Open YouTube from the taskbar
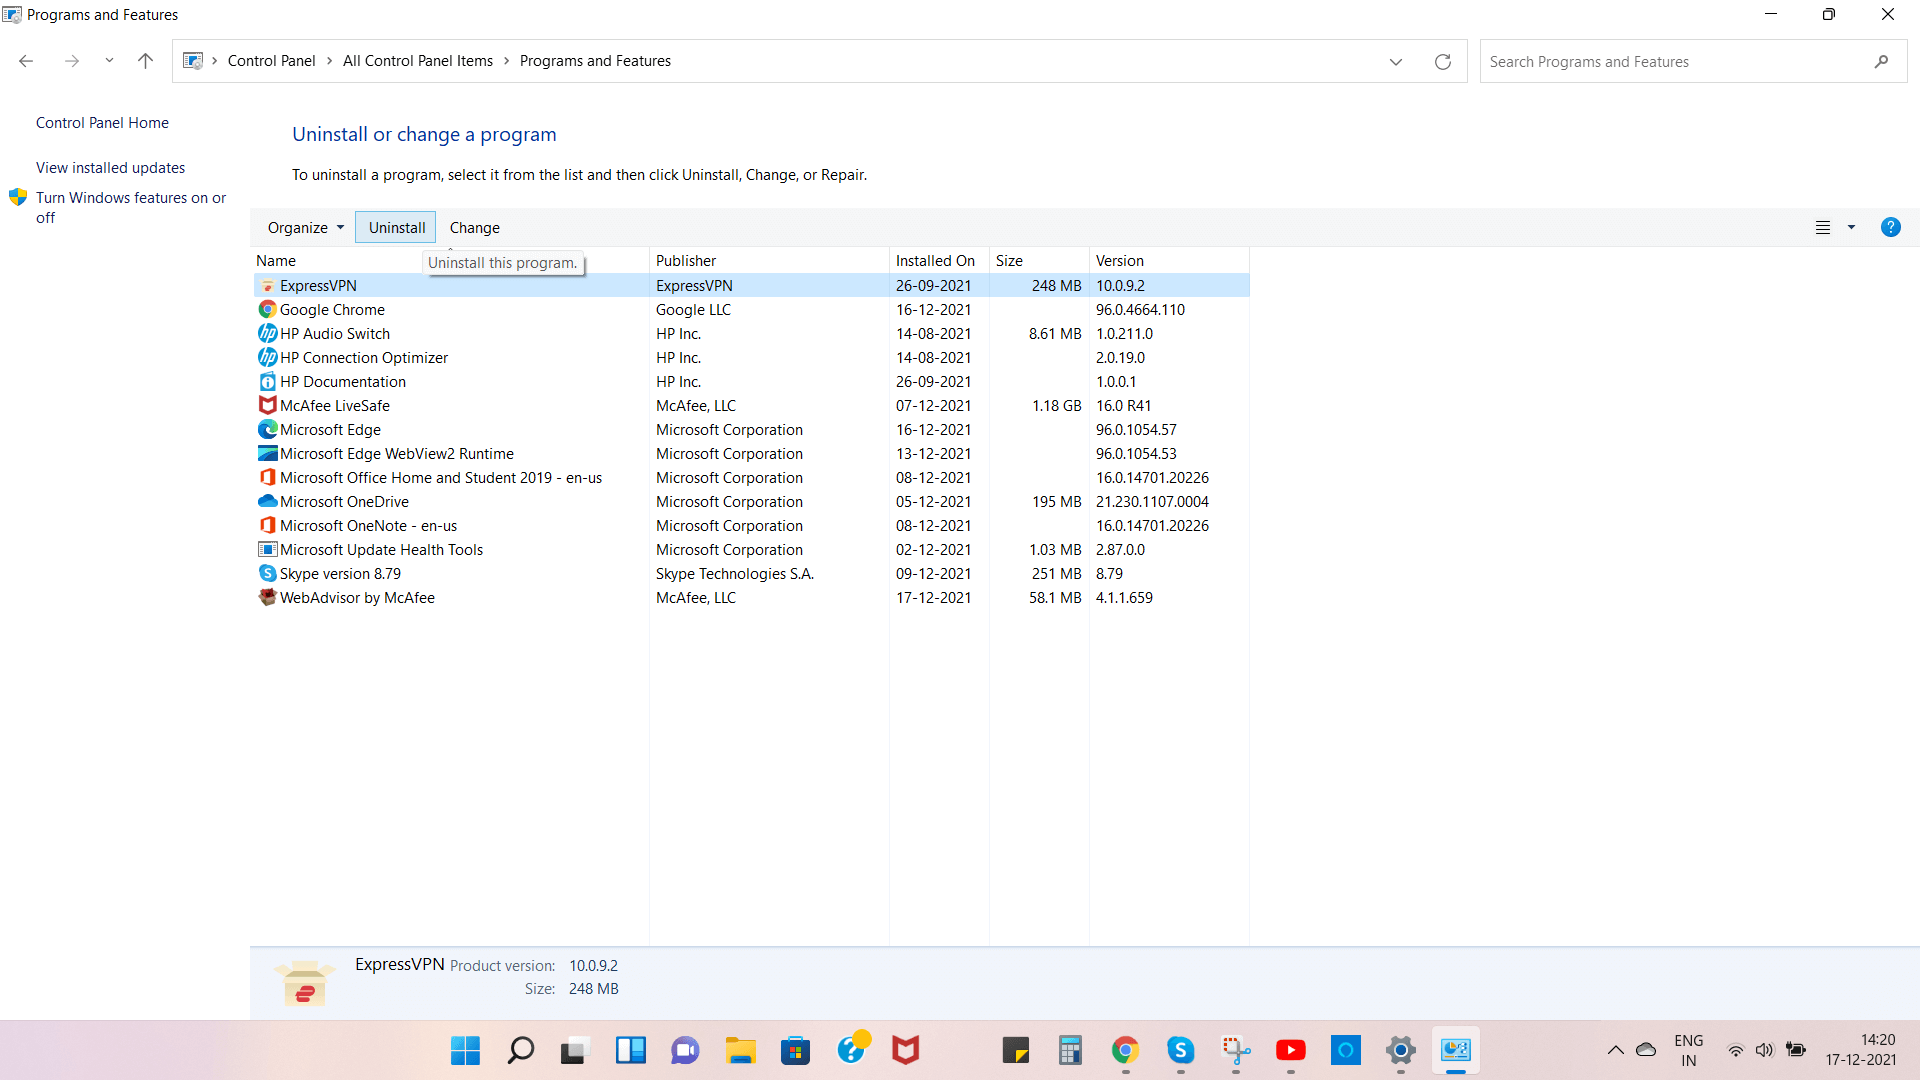Viewport: 1920px width, 1080px height. [1291, 1050]
